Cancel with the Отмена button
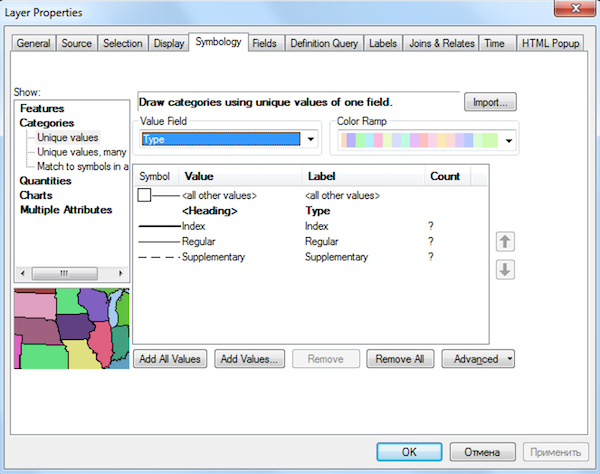Screen dimensions: 600x474 tap(482, 452)
